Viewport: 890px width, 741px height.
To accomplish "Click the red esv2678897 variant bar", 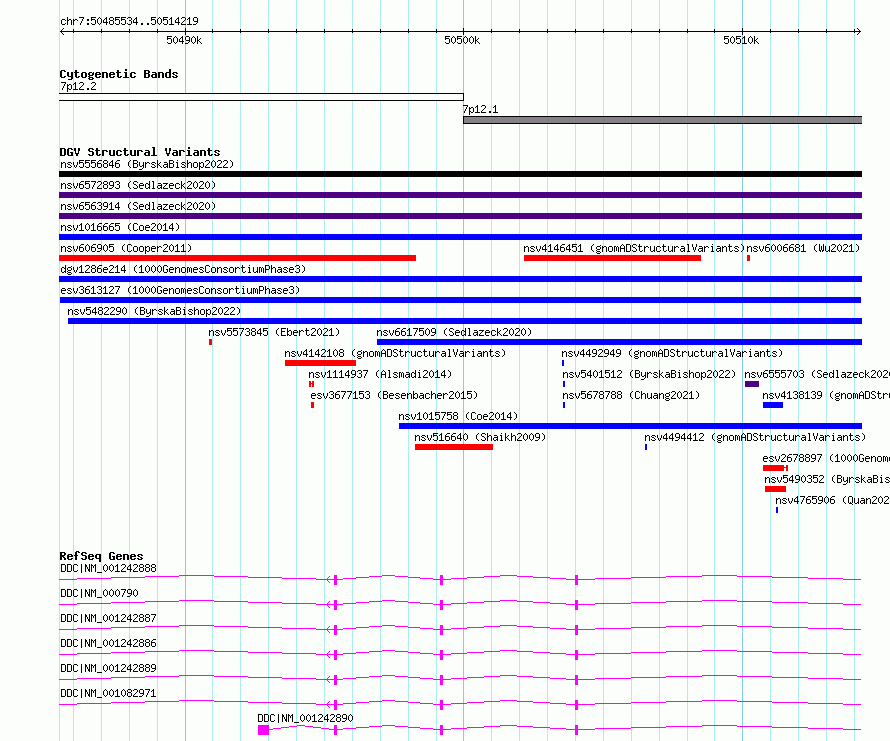I will (775, 468).
